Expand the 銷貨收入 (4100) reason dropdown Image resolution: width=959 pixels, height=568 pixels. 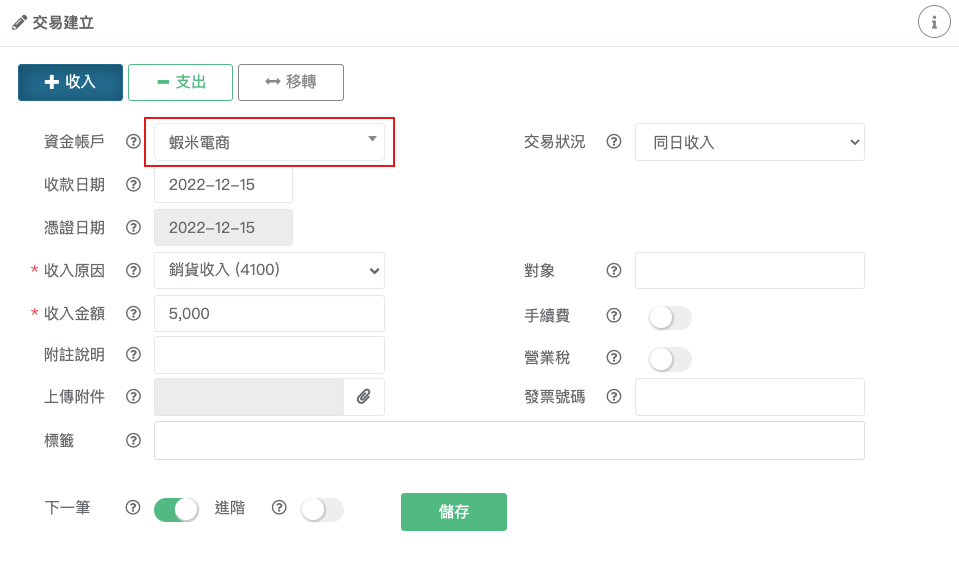coord(269,270)
